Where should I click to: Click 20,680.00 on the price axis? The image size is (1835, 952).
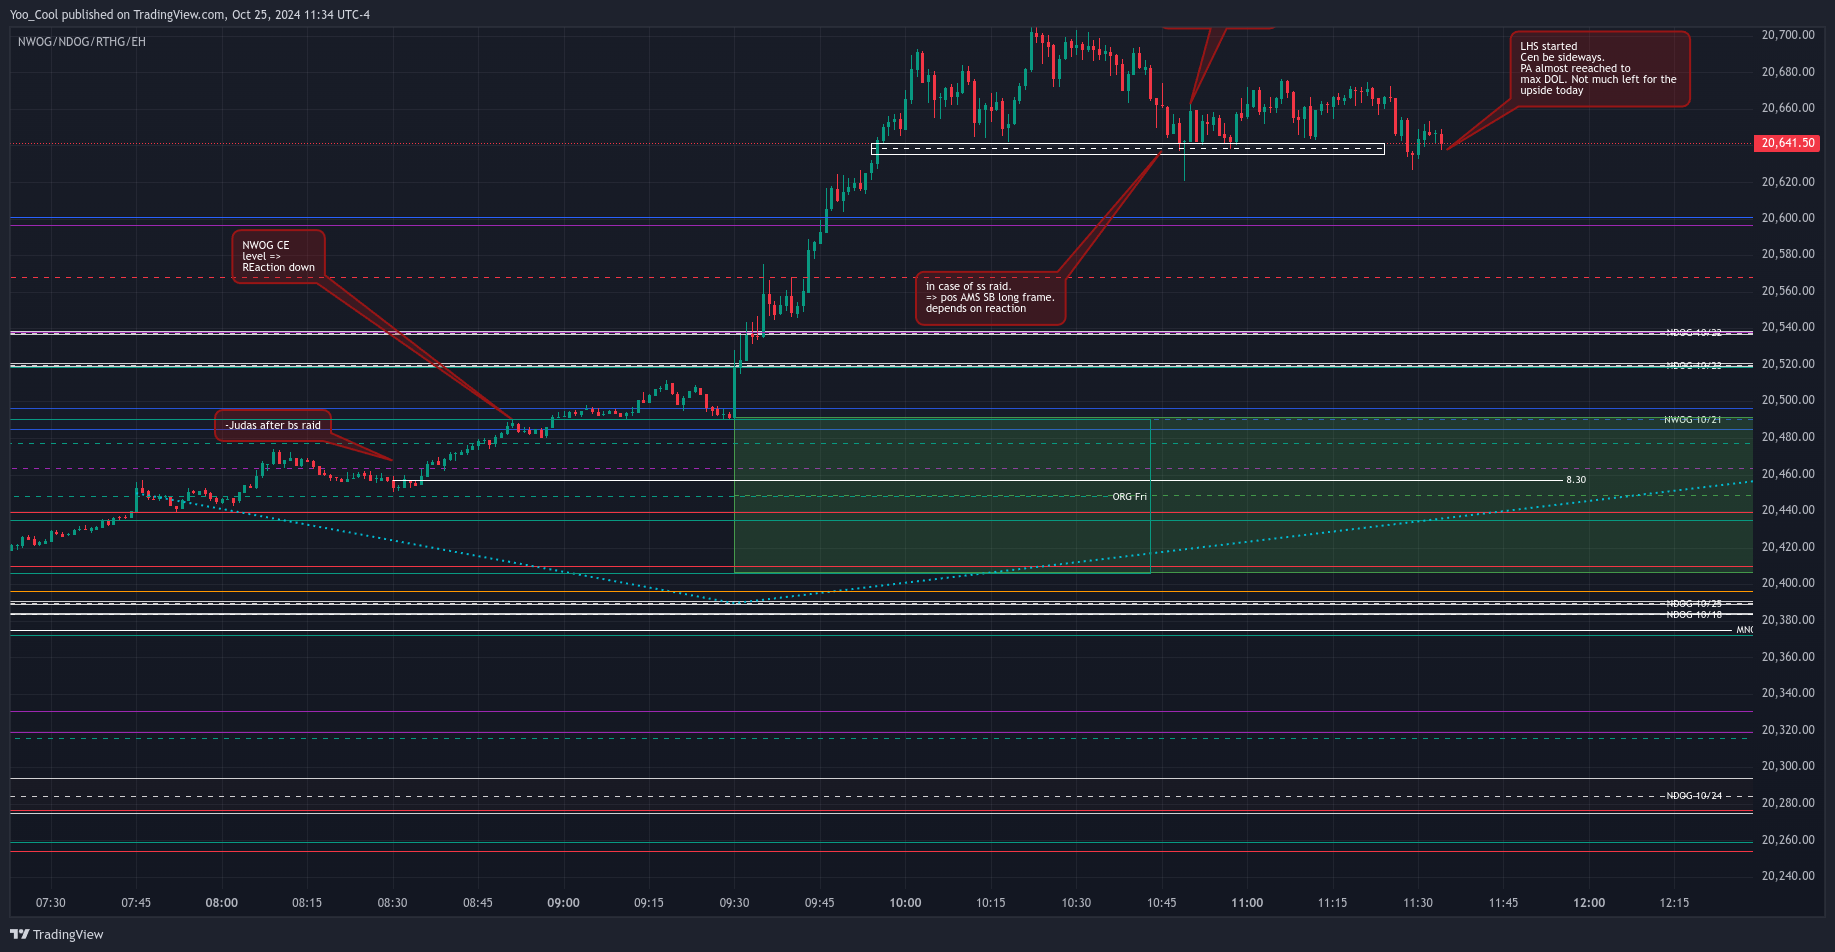[x=1788, y=72]
